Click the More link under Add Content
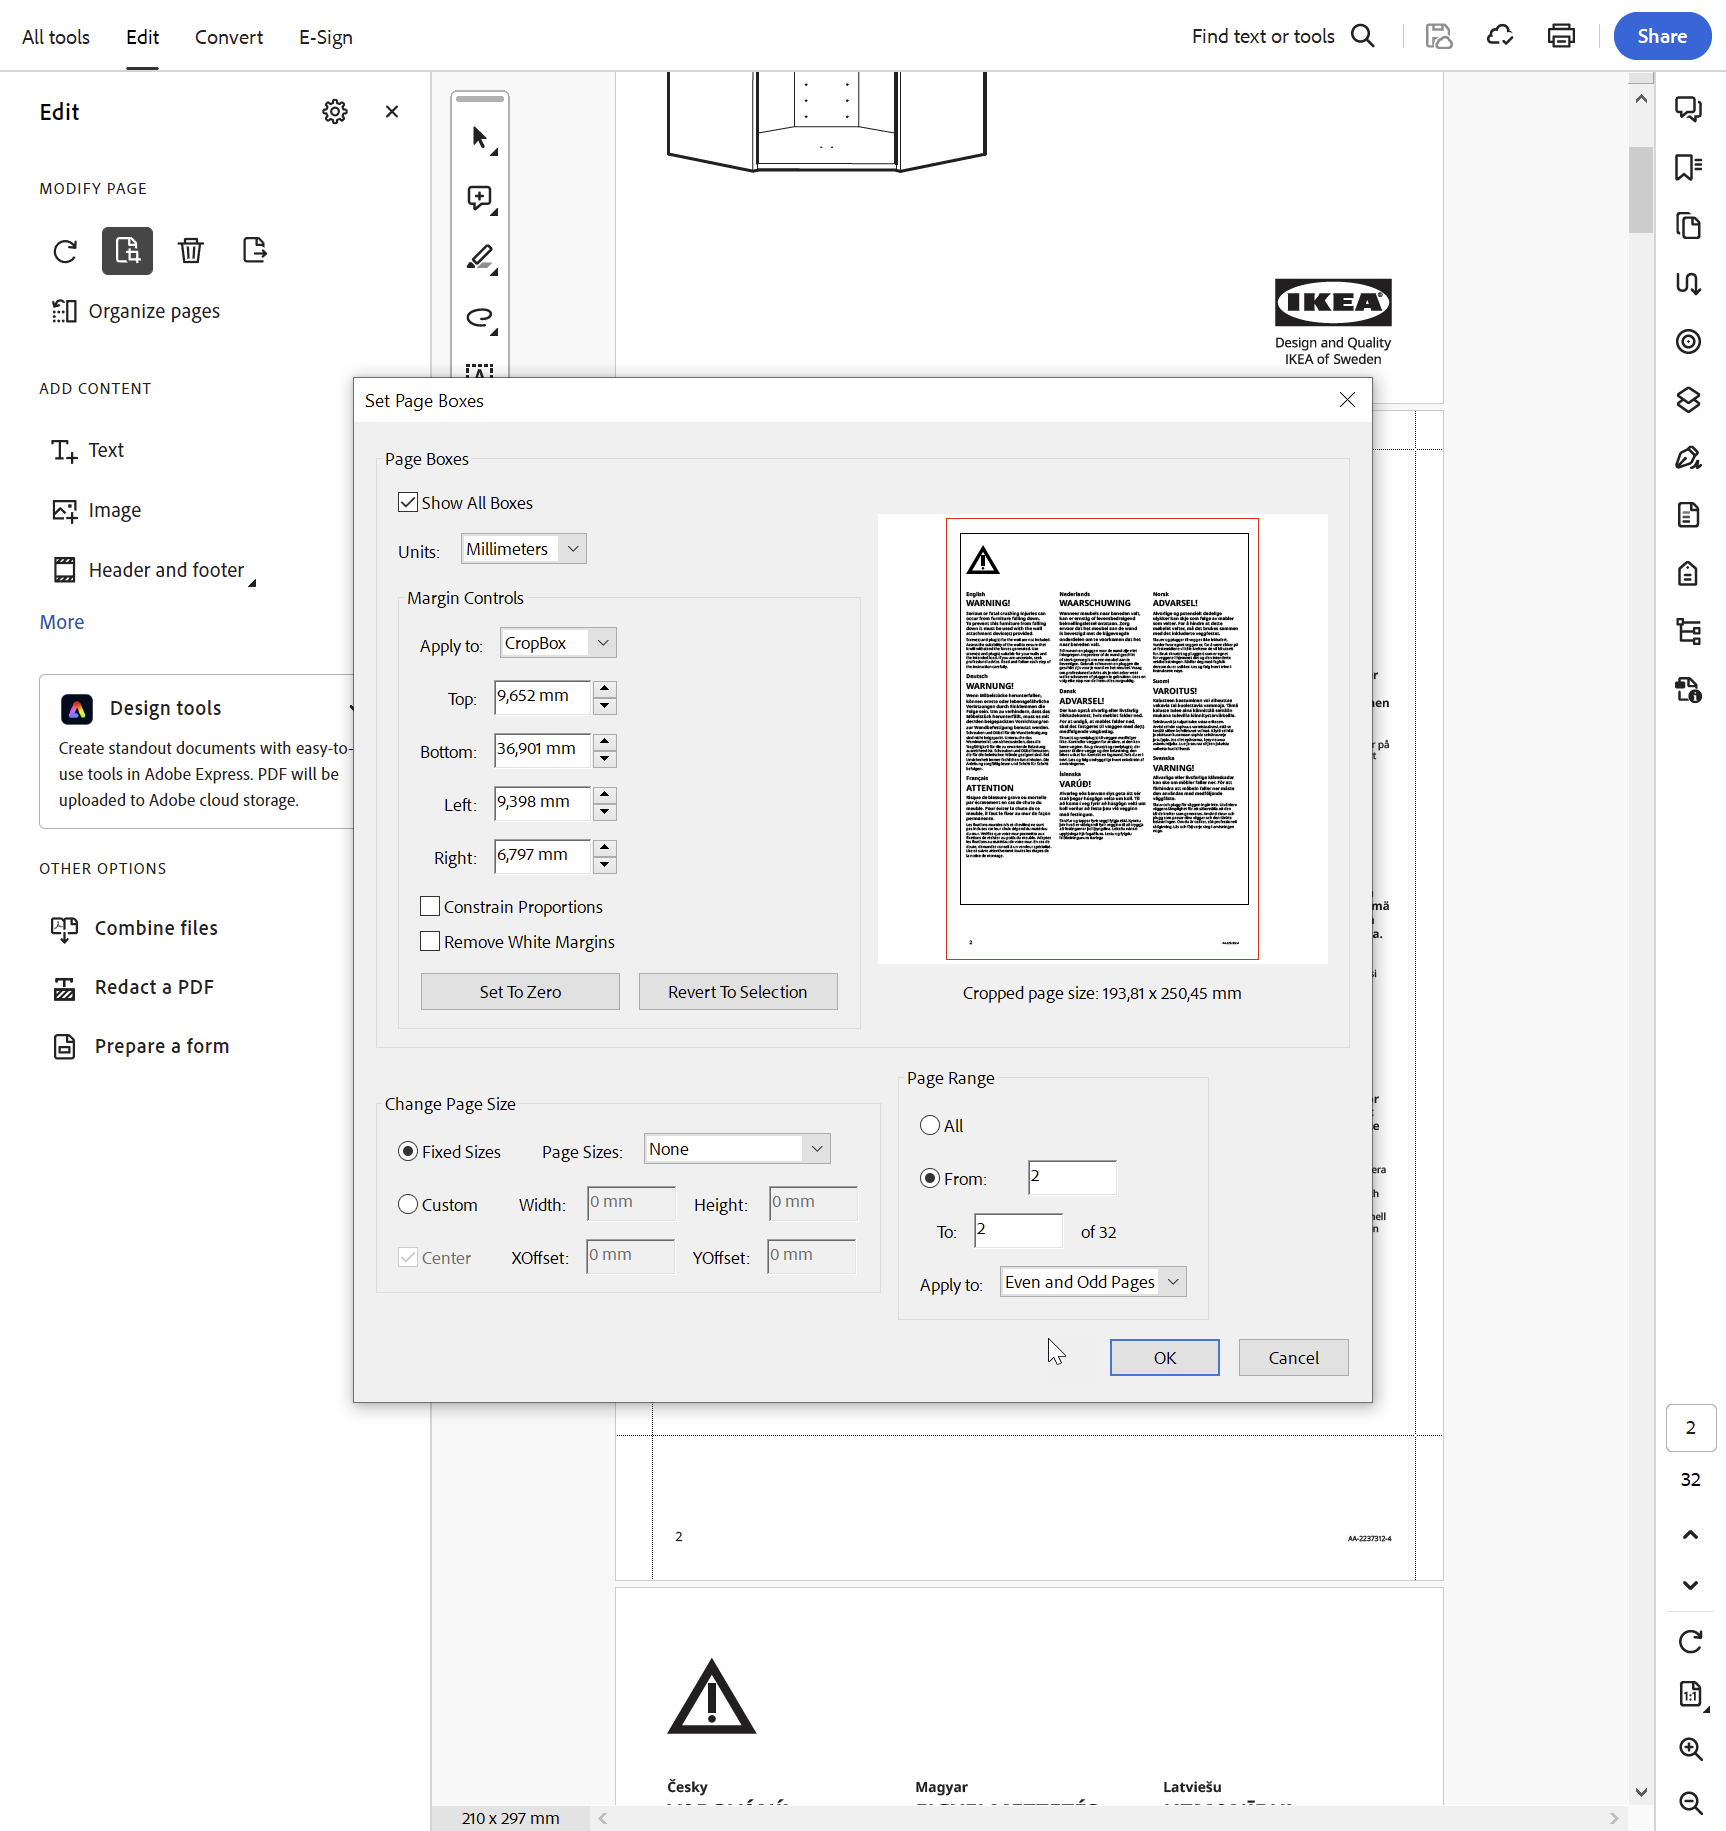The height and width of the screenshot is (1831, 1726). (x=61, y=622)
